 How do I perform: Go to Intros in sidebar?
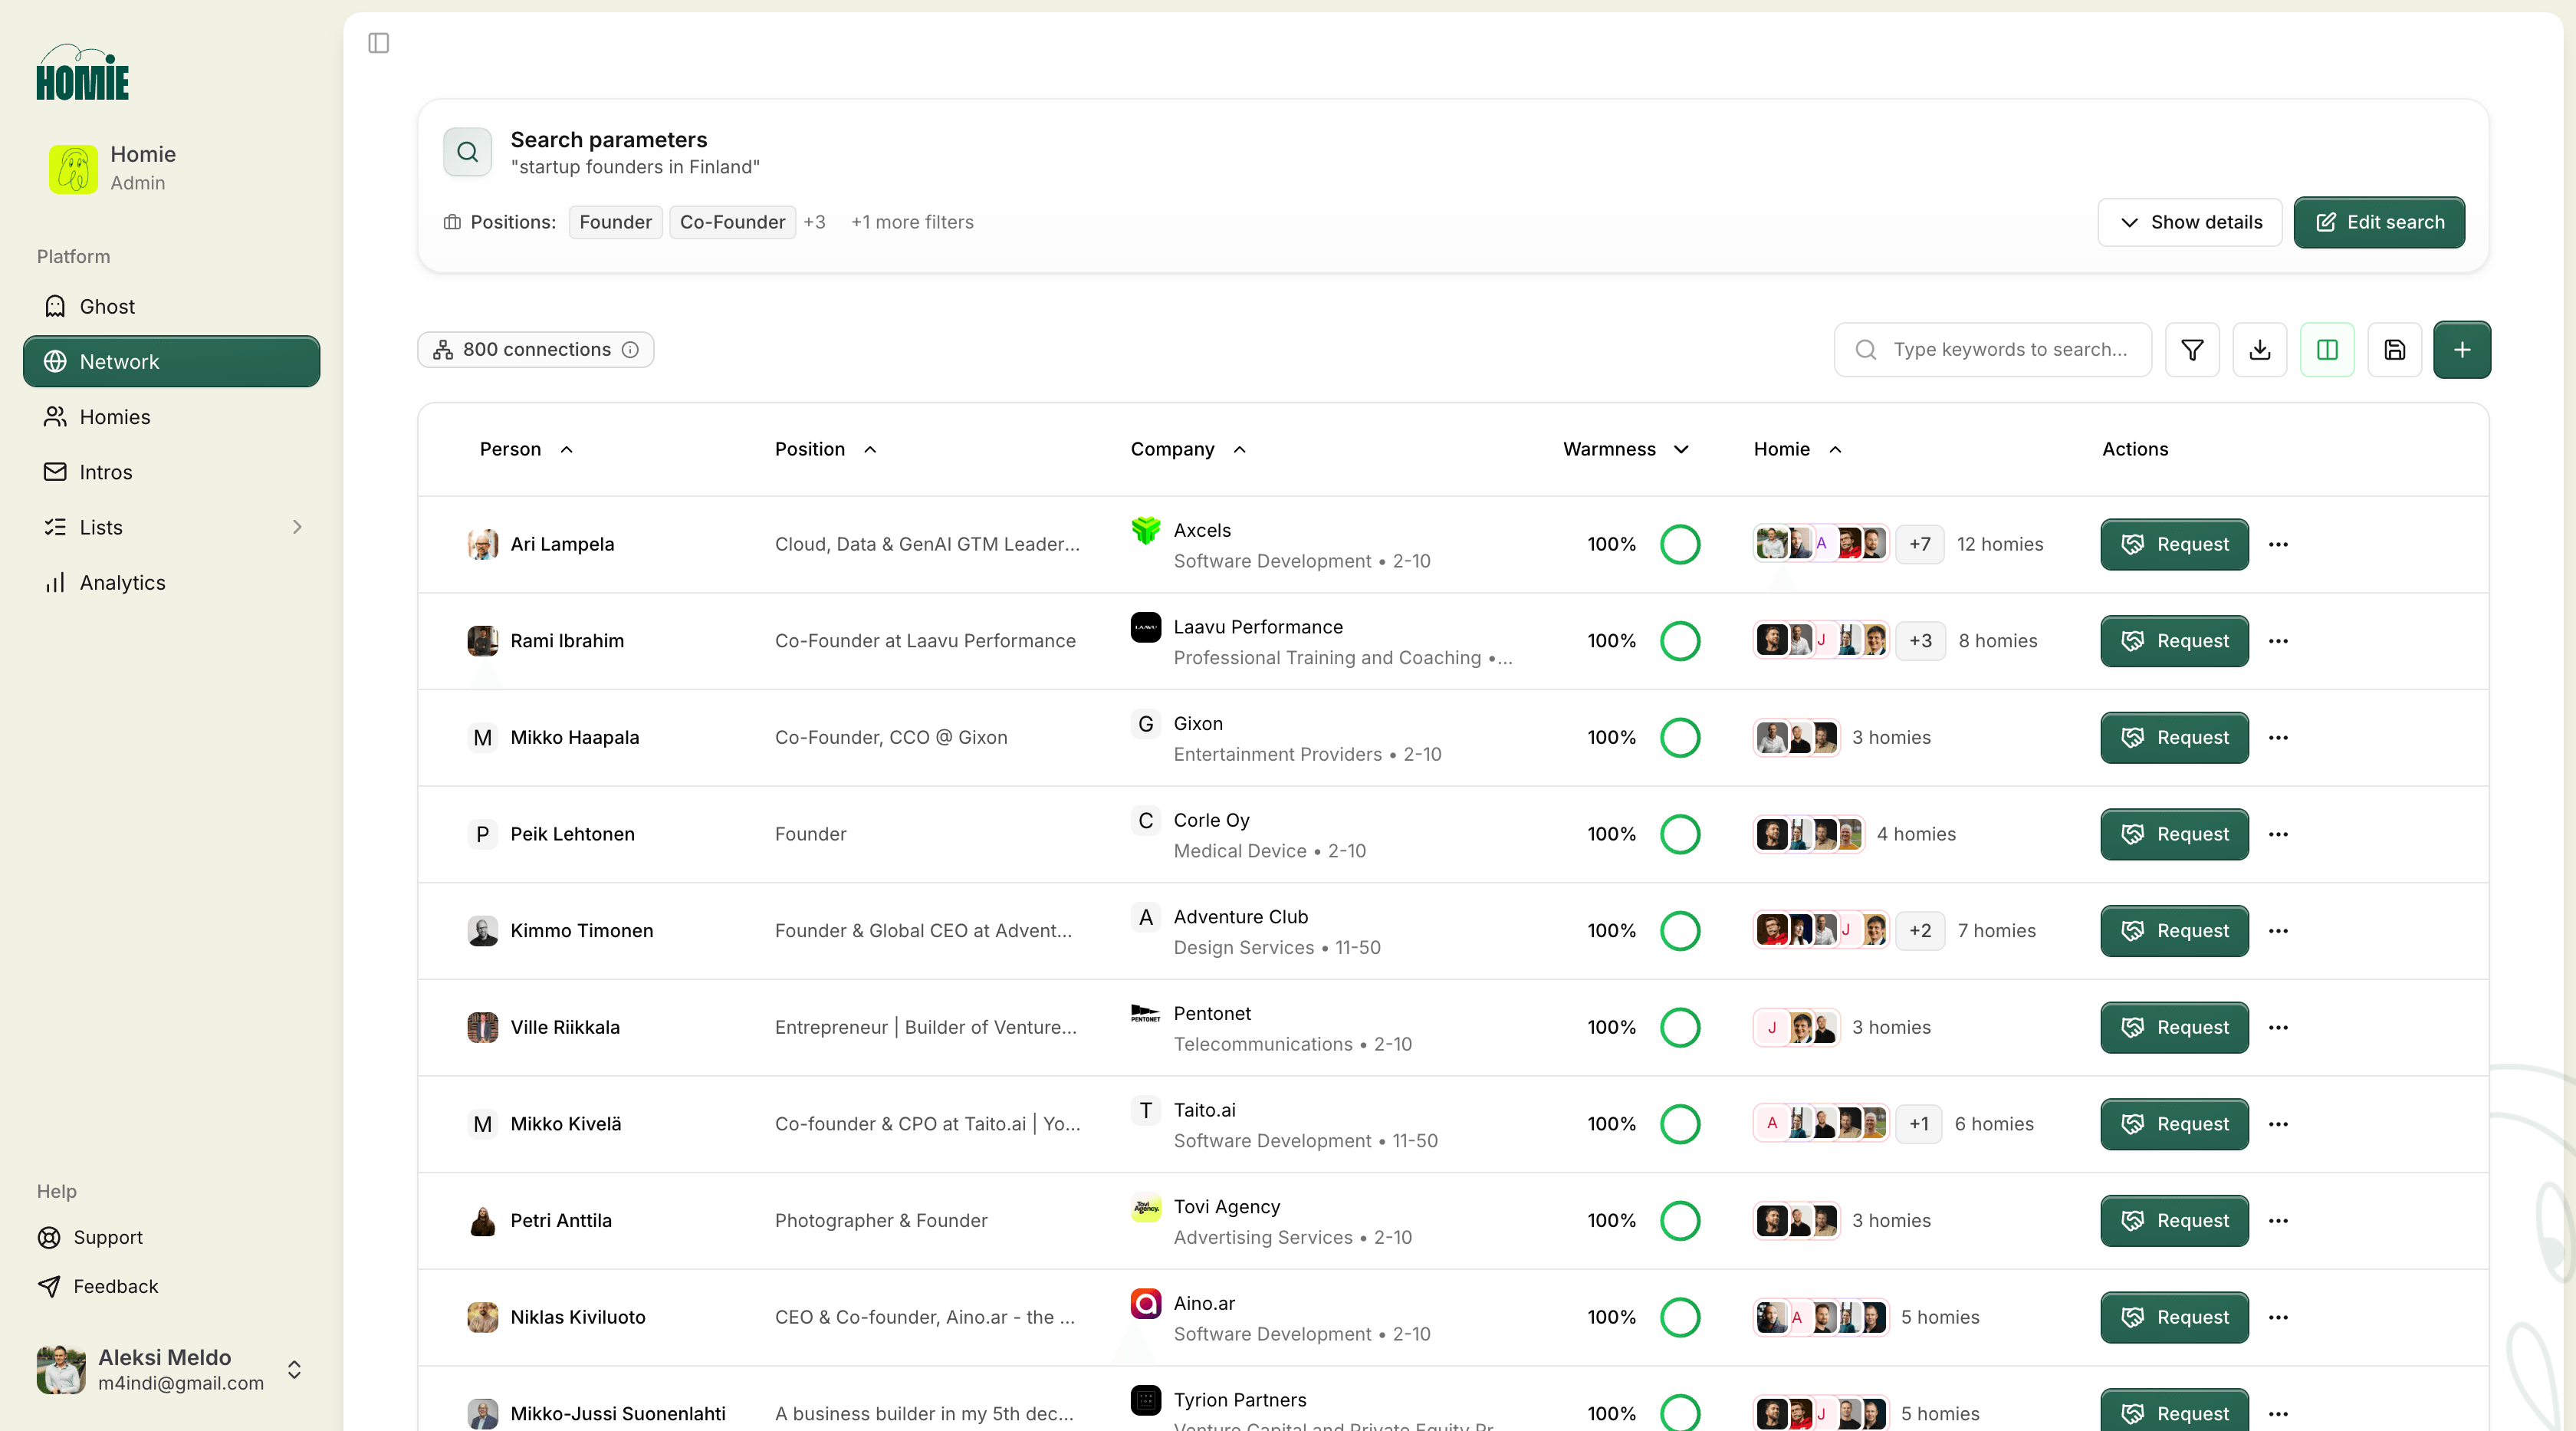click(105, 472)
